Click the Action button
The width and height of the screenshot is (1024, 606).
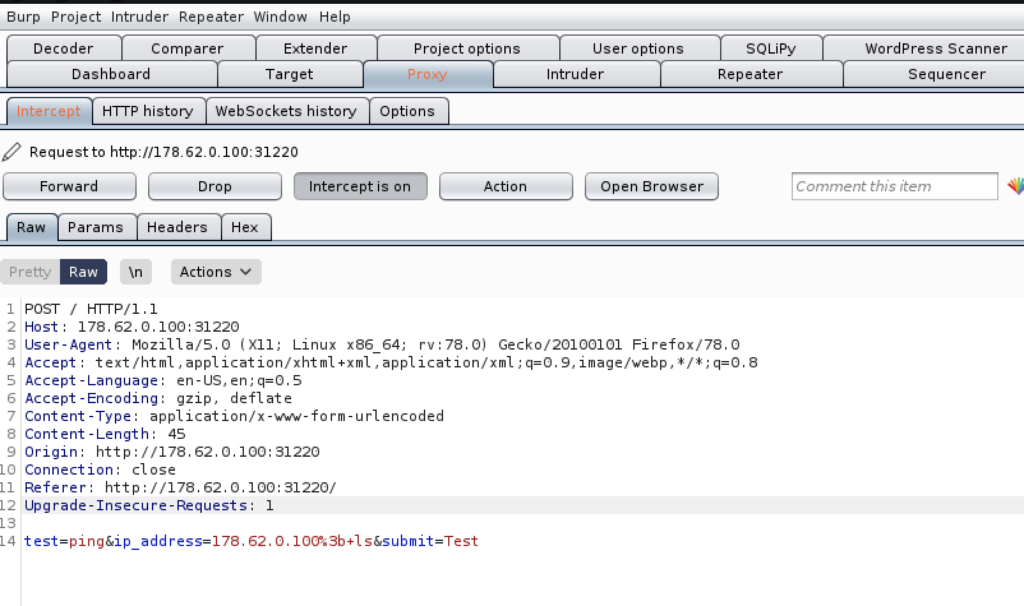[x=505, y=187]
